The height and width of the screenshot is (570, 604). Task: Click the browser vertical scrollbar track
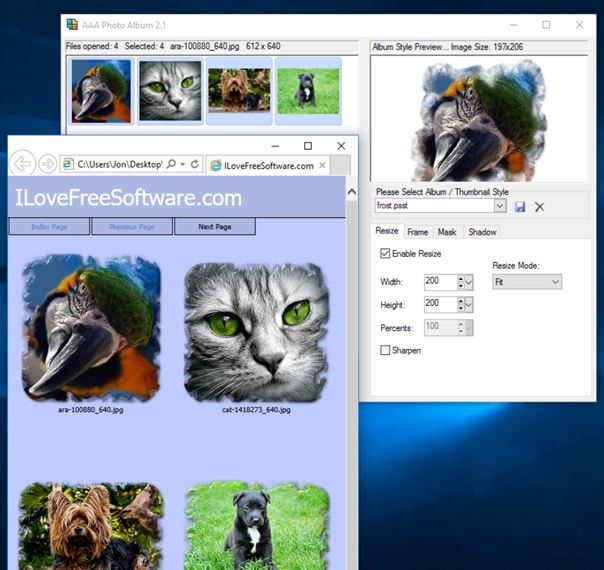[x=352, y=384]
